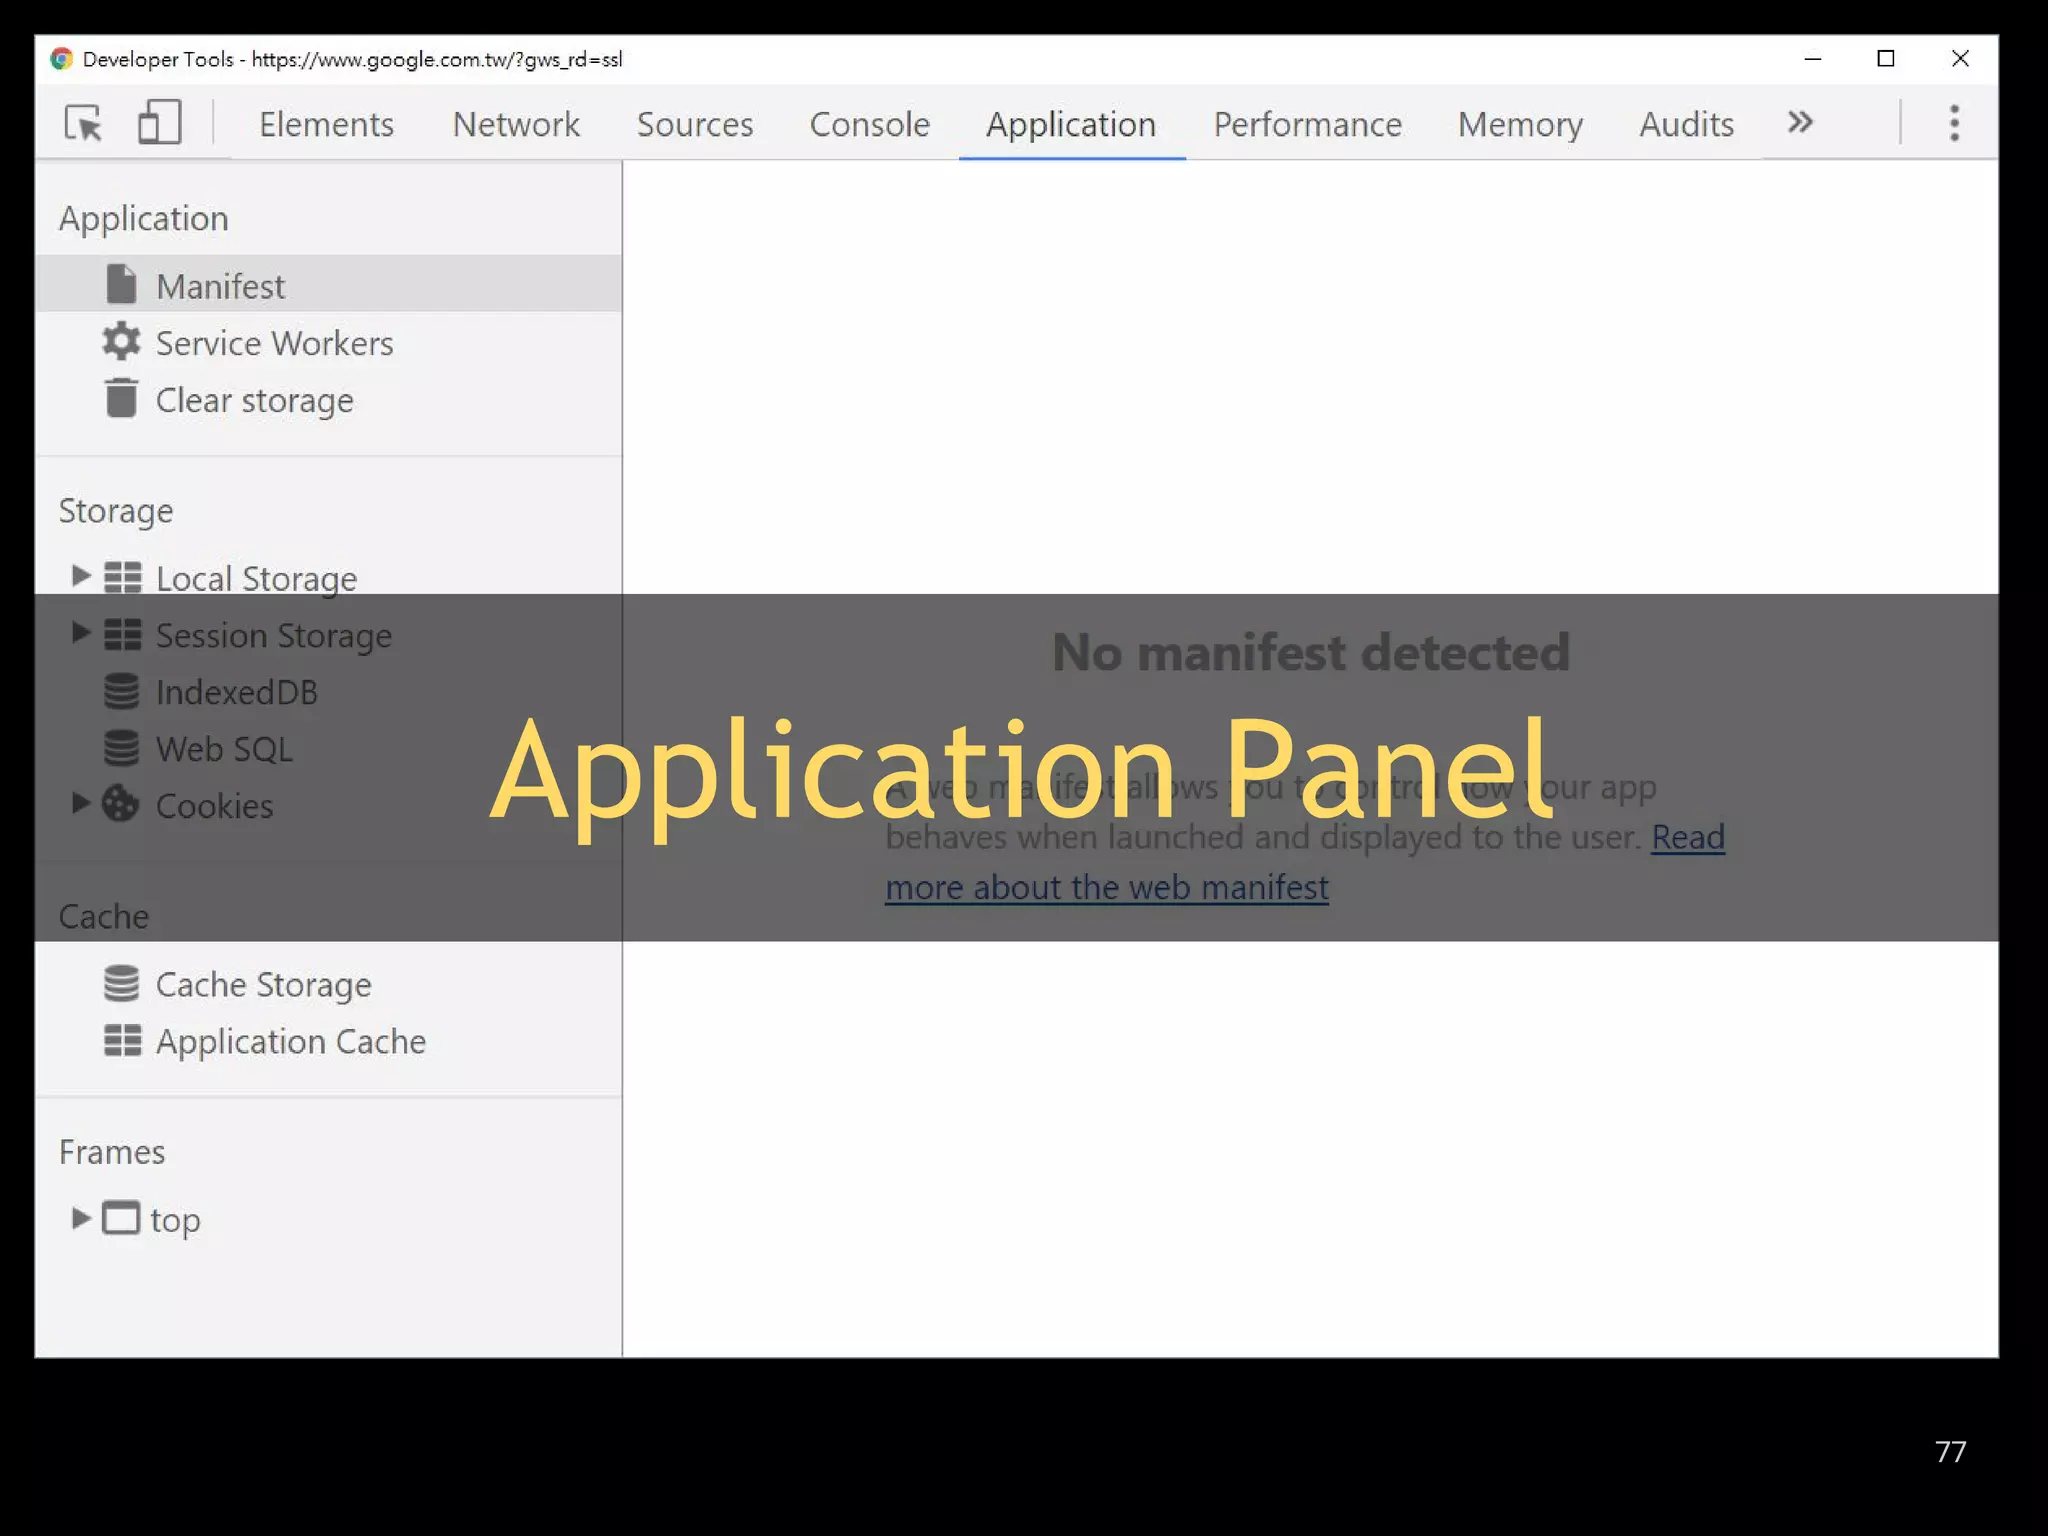Select the IndexedDB database icon
This screenshot has height=1536, width=2048.
[122, 691]
